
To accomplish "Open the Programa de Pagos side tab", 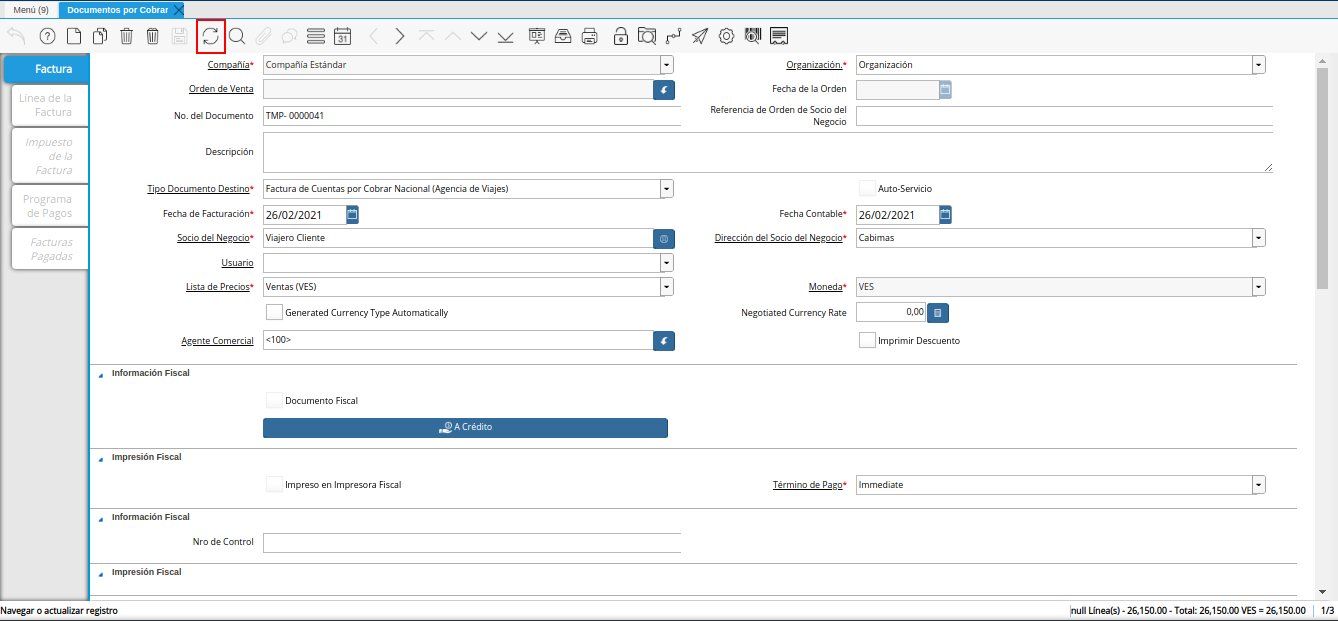I will (x=48, y=206).
